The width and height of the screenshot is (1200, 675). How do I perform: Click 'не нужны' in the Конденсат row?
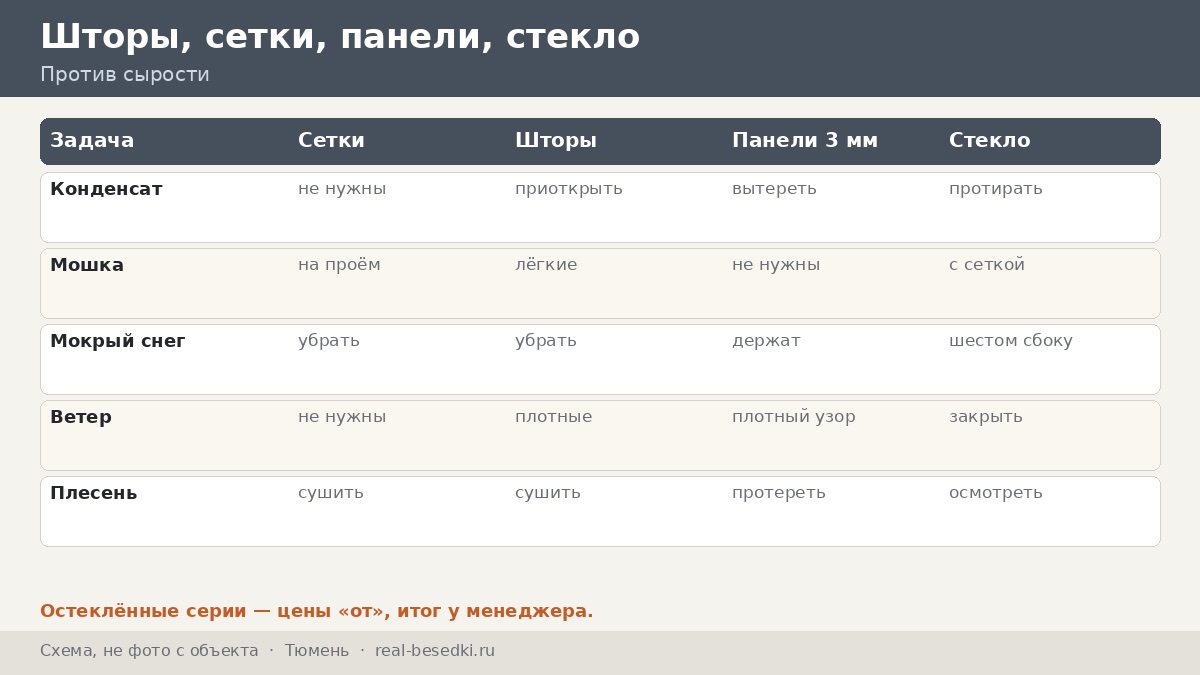(342, 189)
